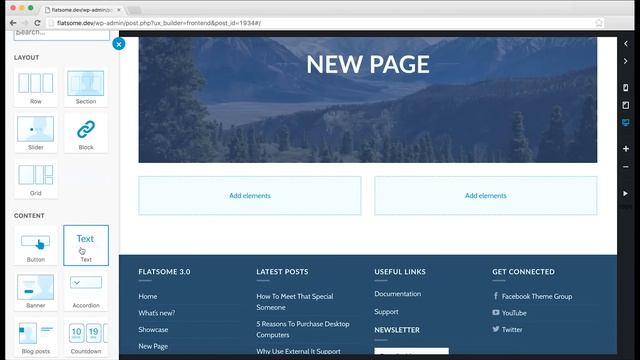Screen dimensions: 640x360
Task: Click Add elements in left column
Action: tap(250, 196)
